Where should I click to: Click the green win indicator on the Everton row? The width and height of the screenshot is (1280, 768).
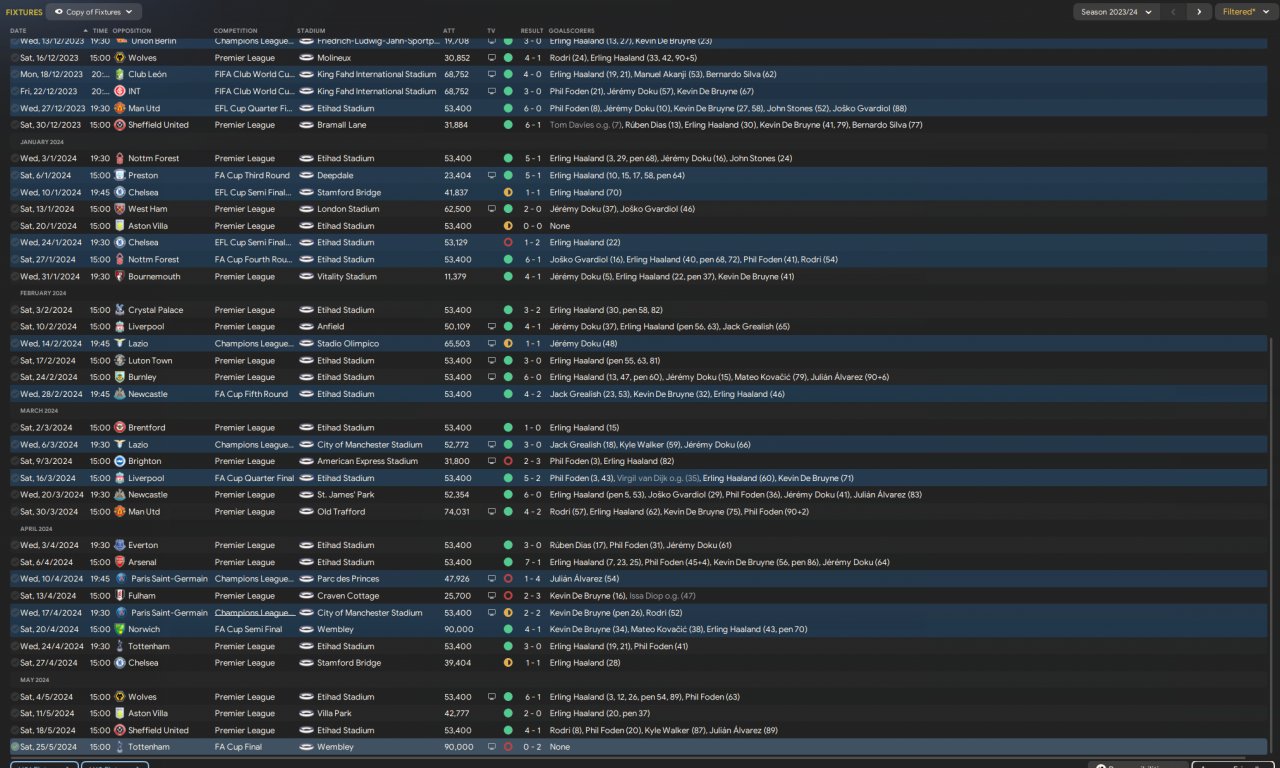coord(508,545)
